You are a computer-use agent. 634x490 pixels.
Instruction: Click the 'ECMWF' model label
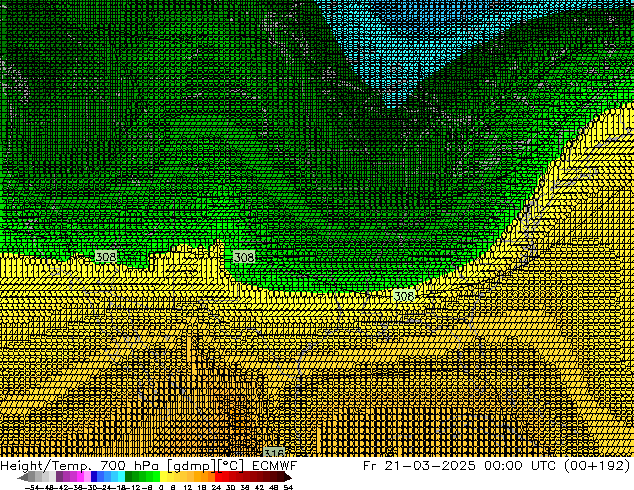(x=275, y=466)
